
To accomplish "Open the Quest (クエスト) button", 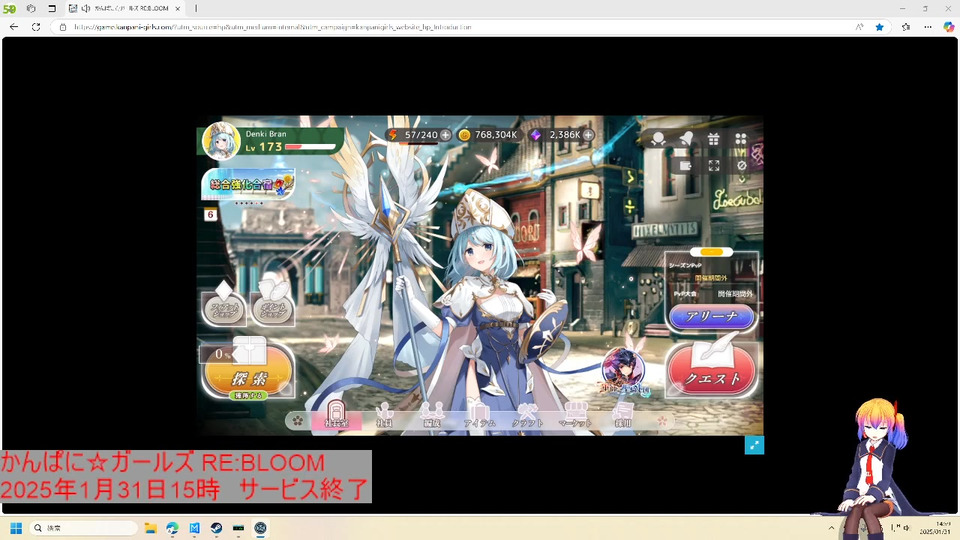I will [x=712, y=372].
